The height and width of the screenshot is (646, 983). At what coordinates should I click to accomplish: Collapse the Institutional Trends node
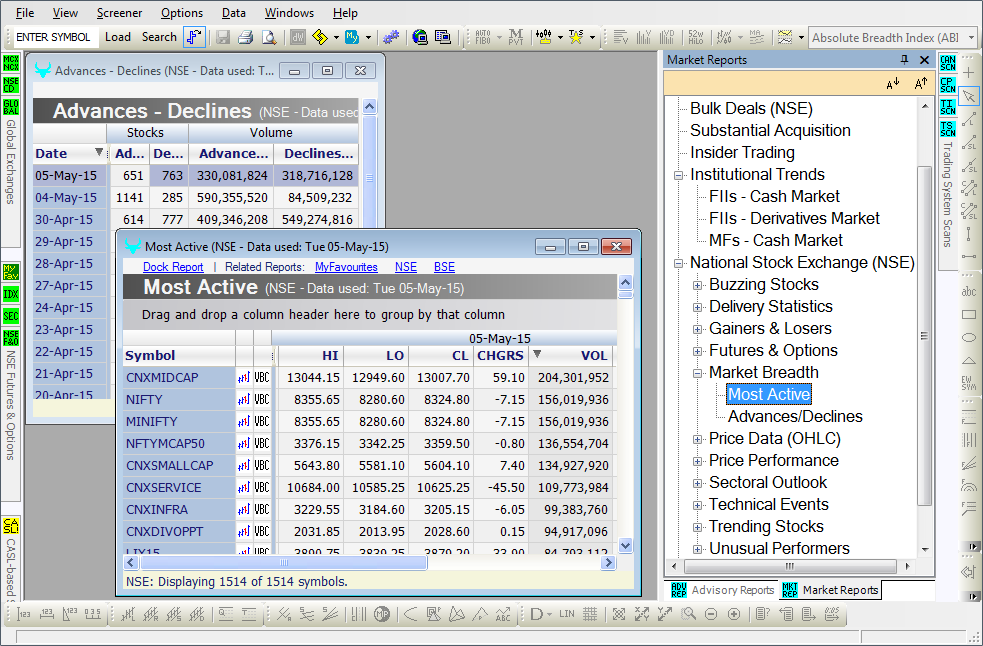pyautogui.click(x=678, y=176)
